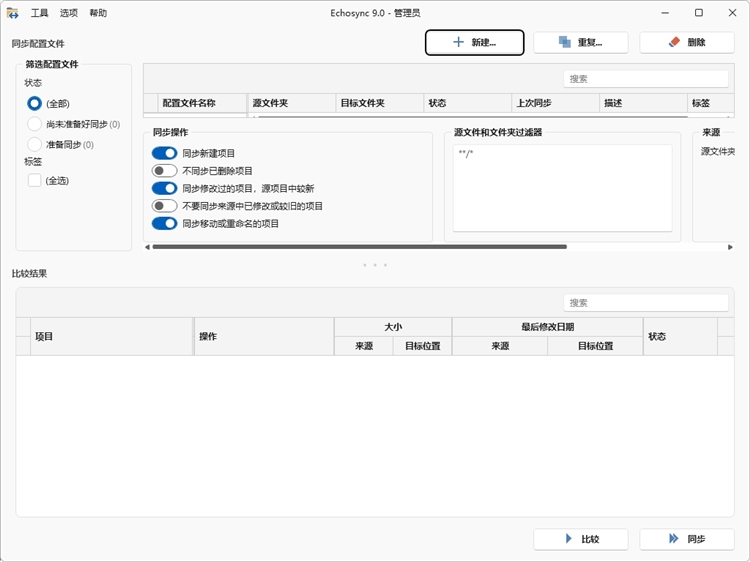This screenshot has height=562, width=750.
Task: Click the 来源 header under 最后修改日期
Action: pos(500,346)
